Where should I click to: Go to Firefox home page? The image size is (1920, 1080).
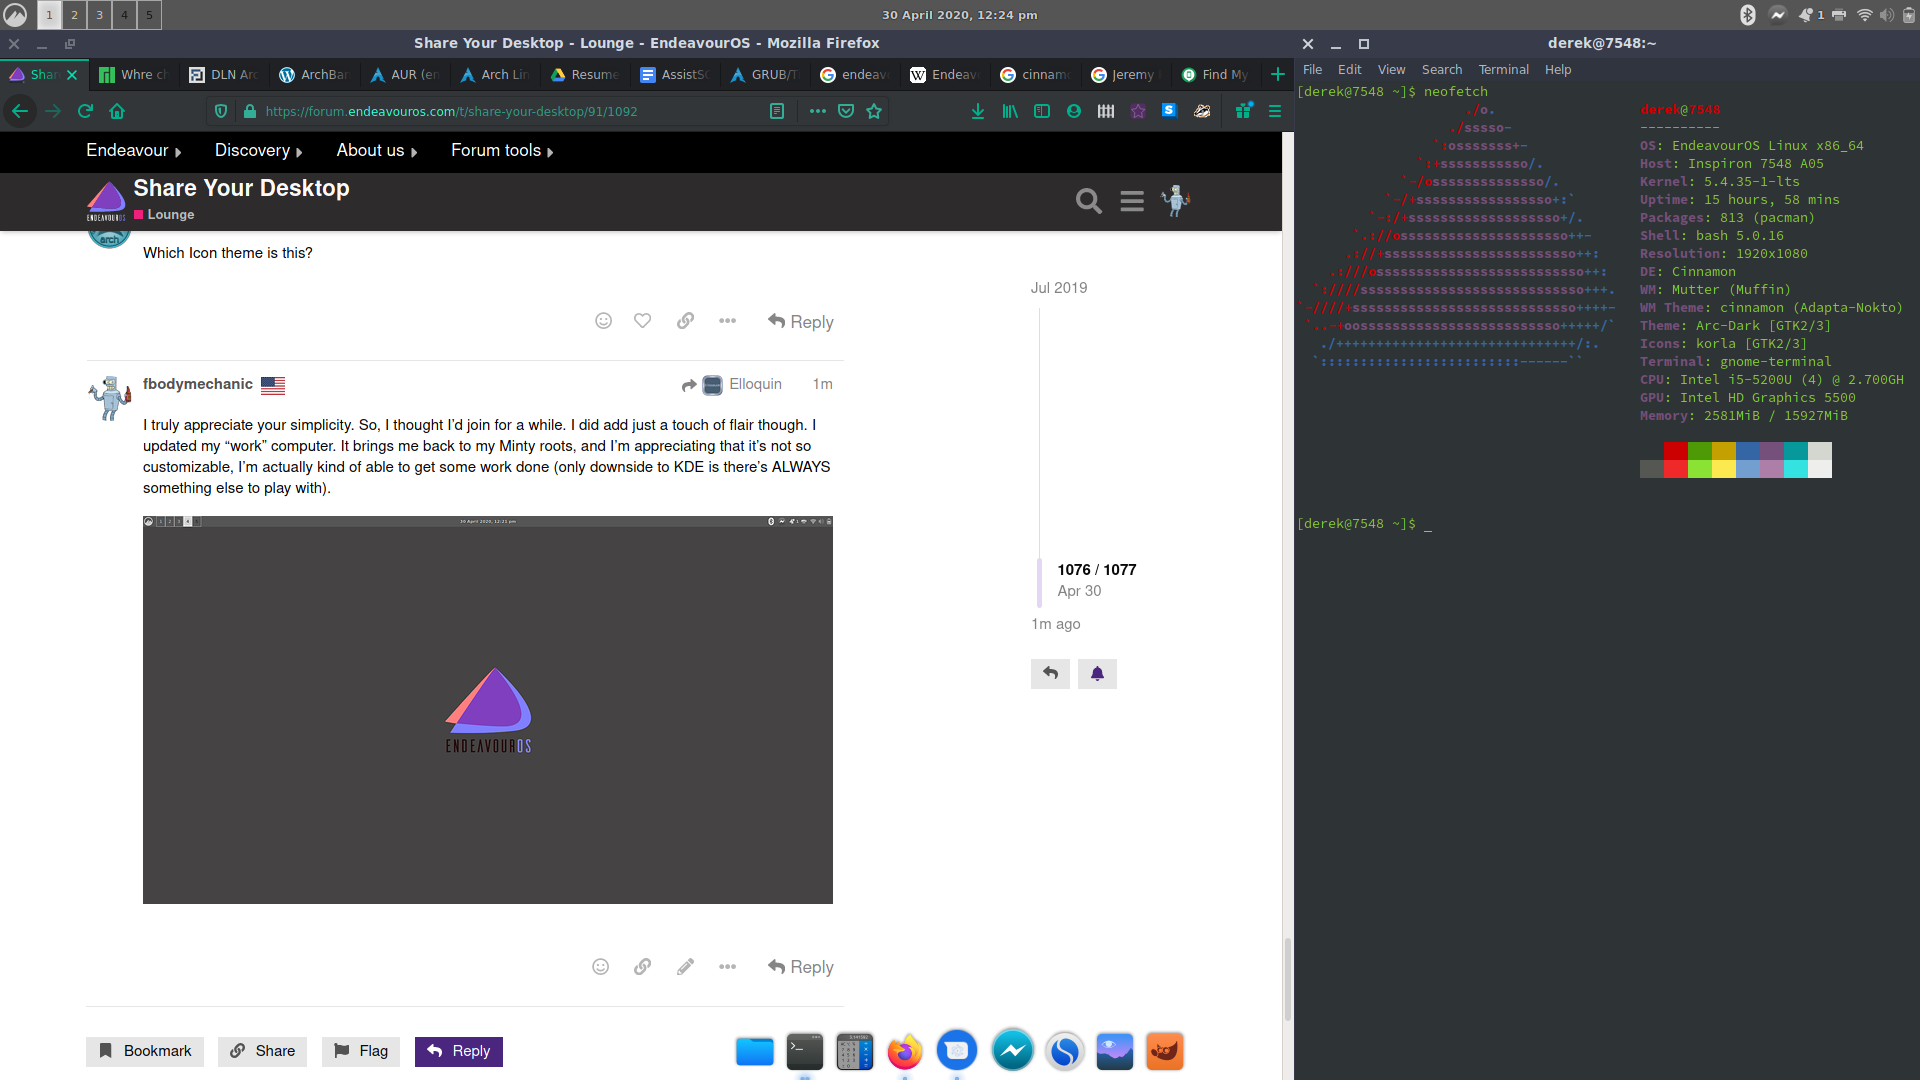tap(117, 112)
